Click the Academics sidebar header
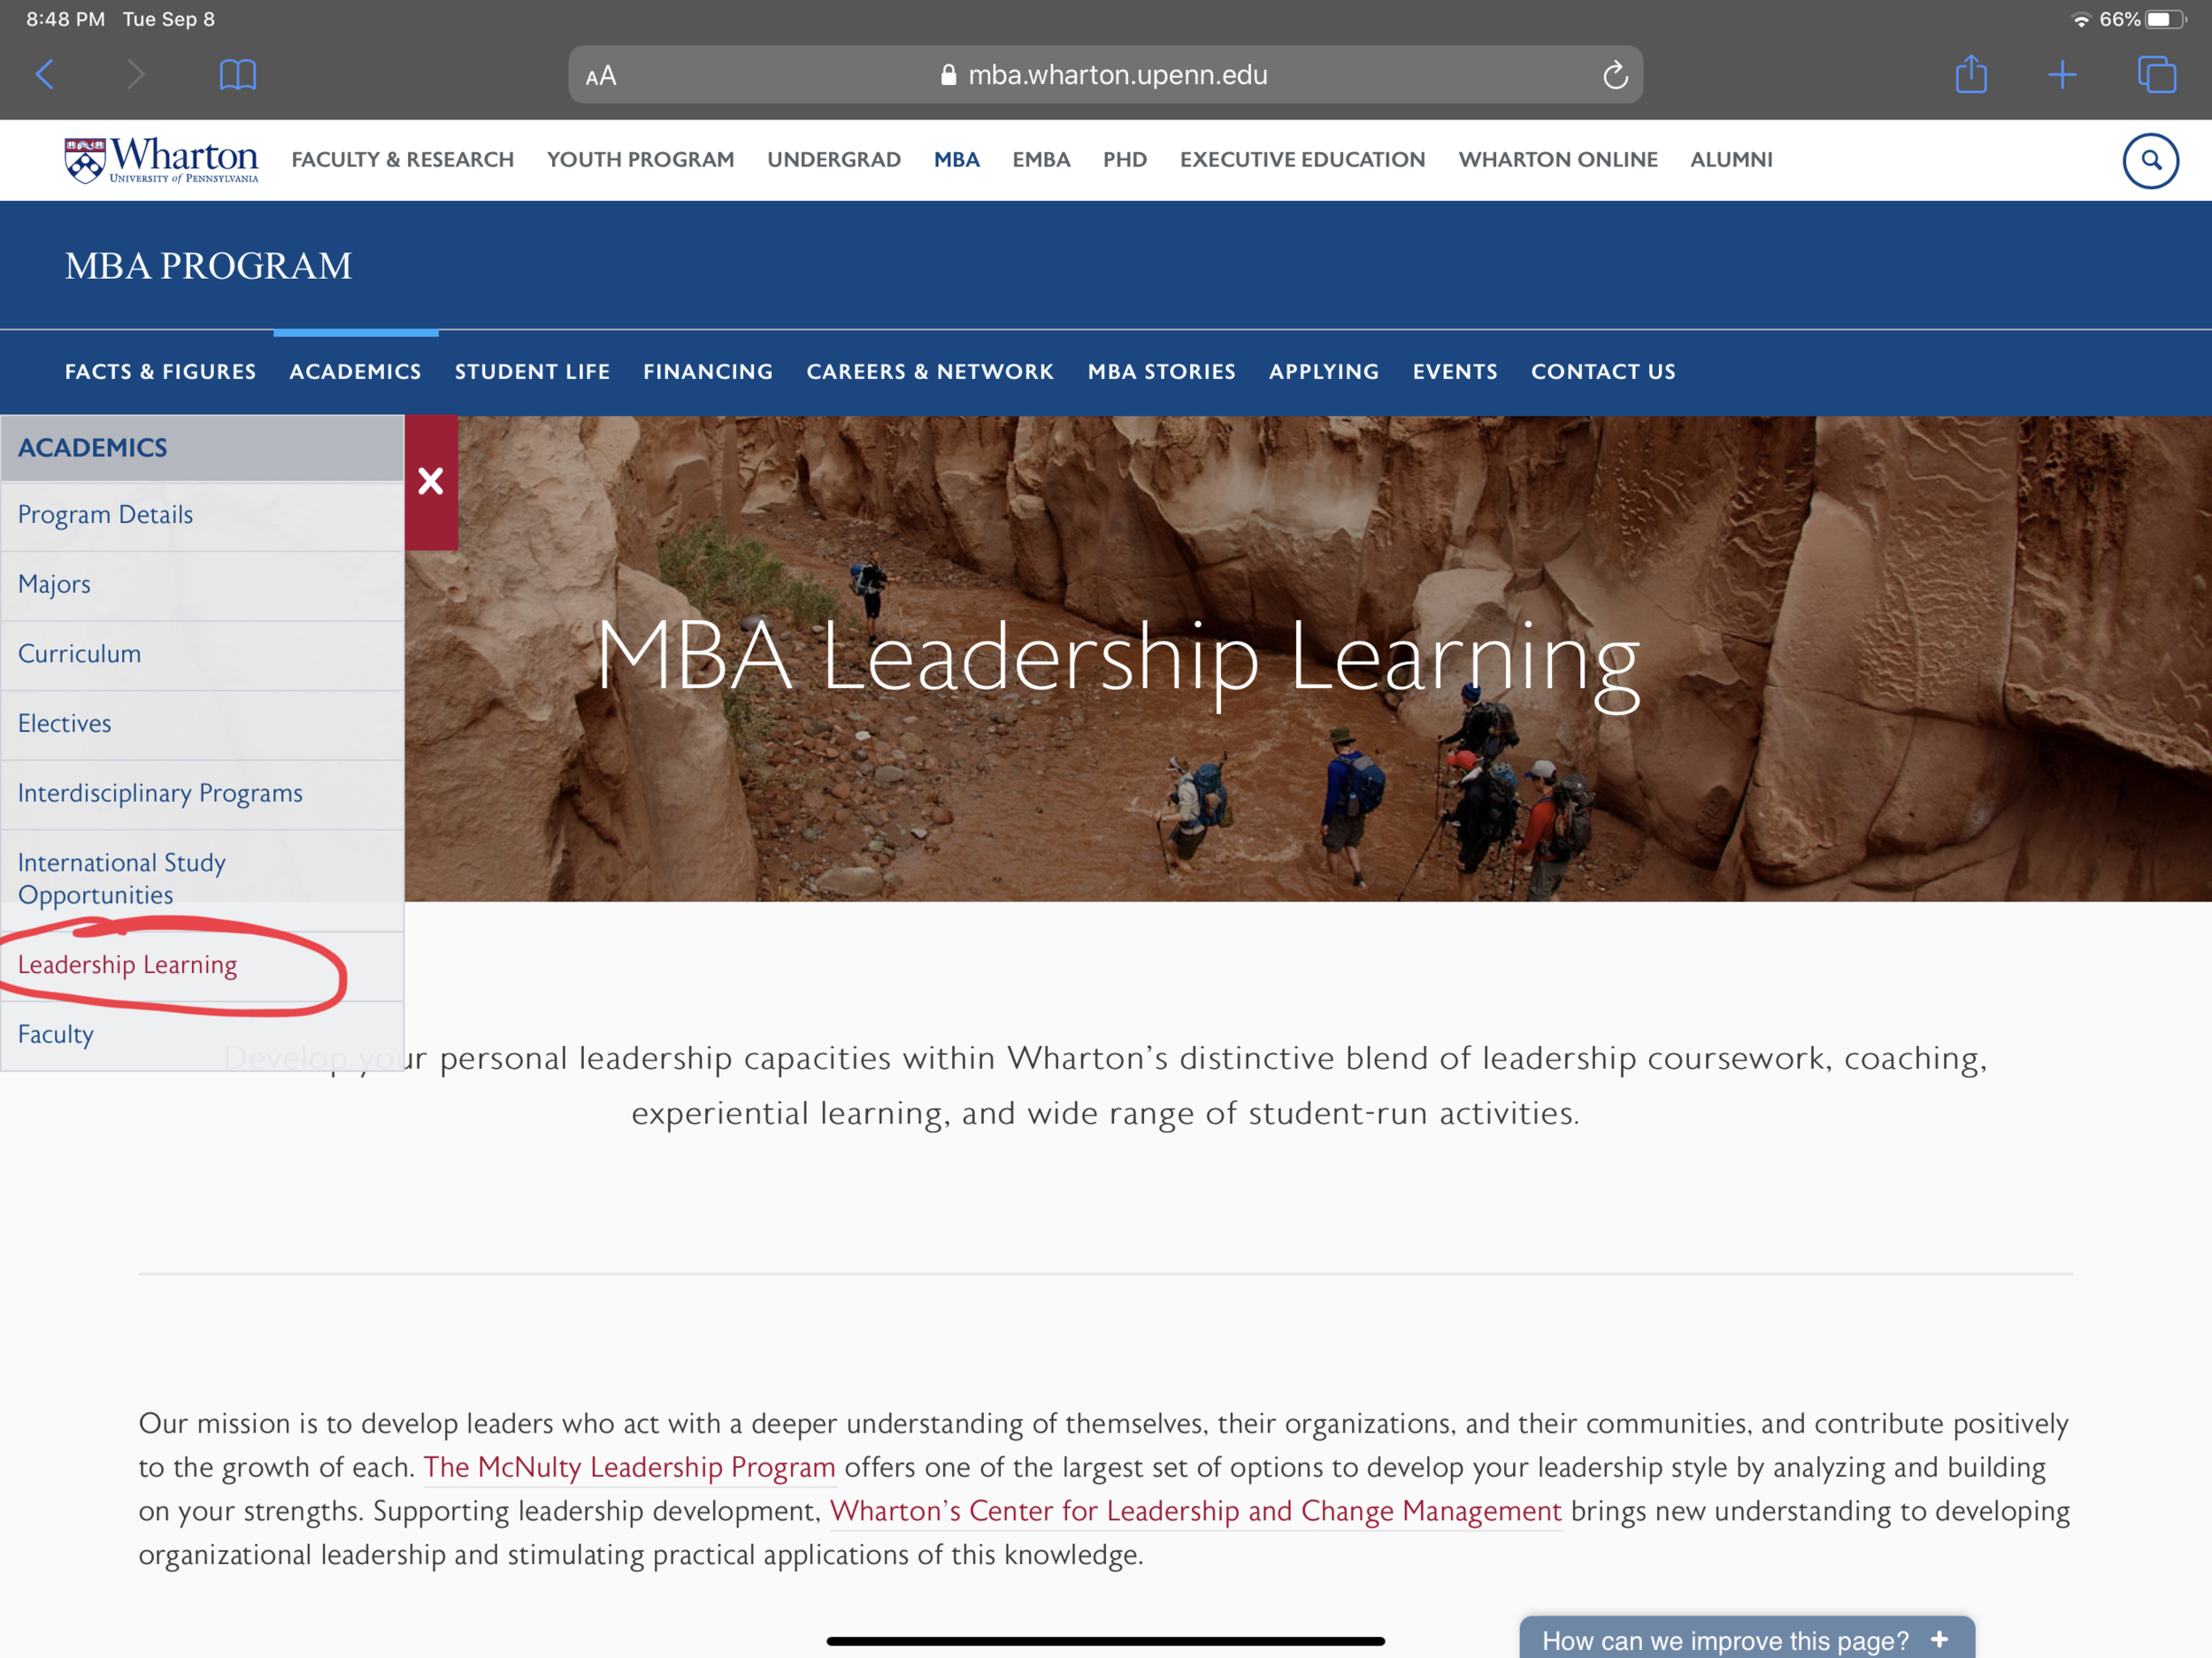The image size is (2212, 1658). 202,448
